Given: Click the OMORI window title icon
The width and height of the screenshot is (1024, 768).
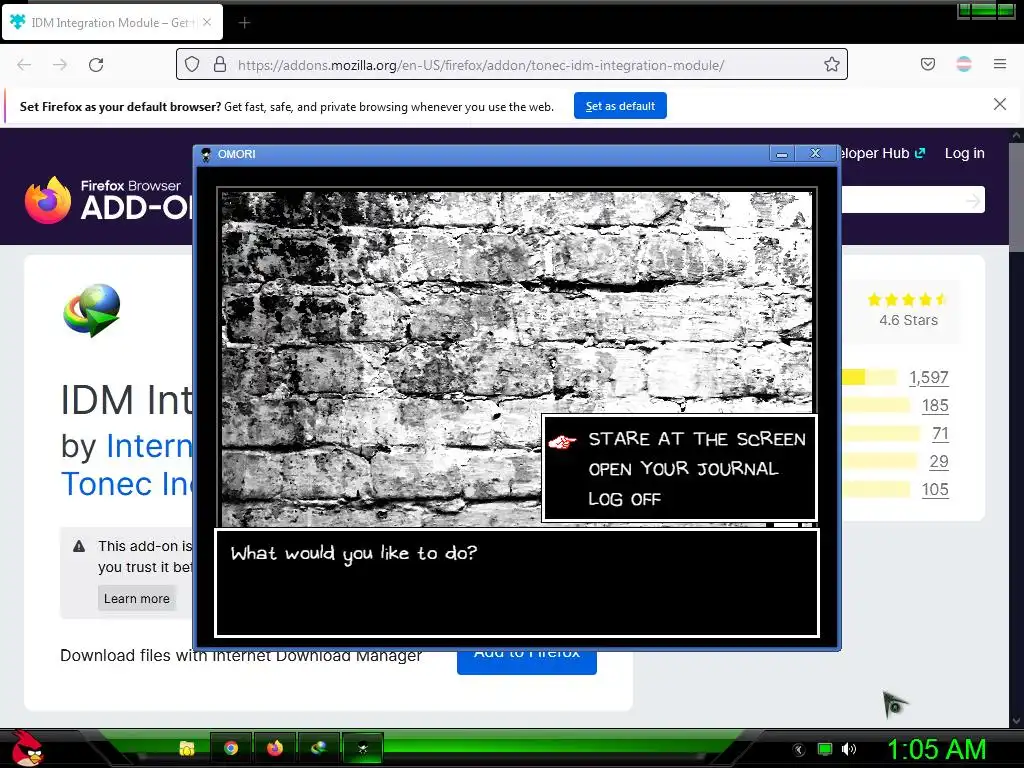Looking at the screenshot, I should click(x=206, y=155).
